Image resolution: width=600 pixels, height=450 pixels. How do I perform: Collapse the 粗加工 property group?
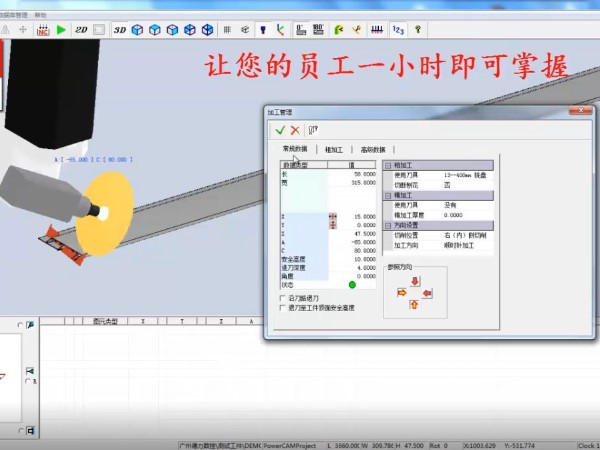[x=389, y=165]
